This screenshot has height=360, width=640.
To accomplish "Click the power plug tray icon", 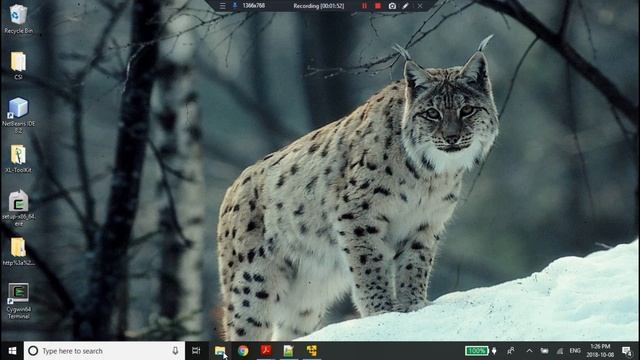I will click(x=494, y=351).
